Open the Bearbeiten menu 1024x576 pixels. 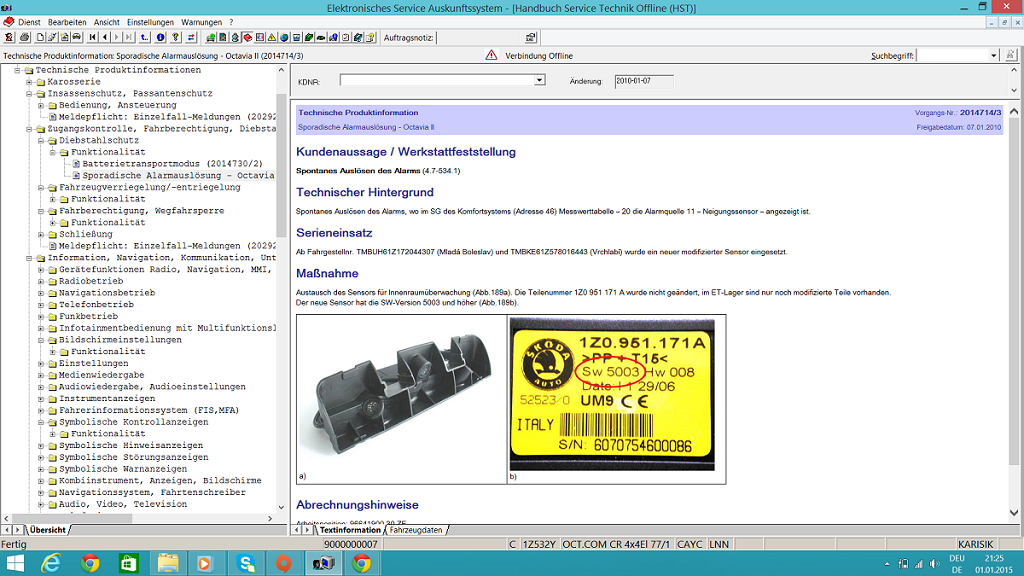point(67,22)
